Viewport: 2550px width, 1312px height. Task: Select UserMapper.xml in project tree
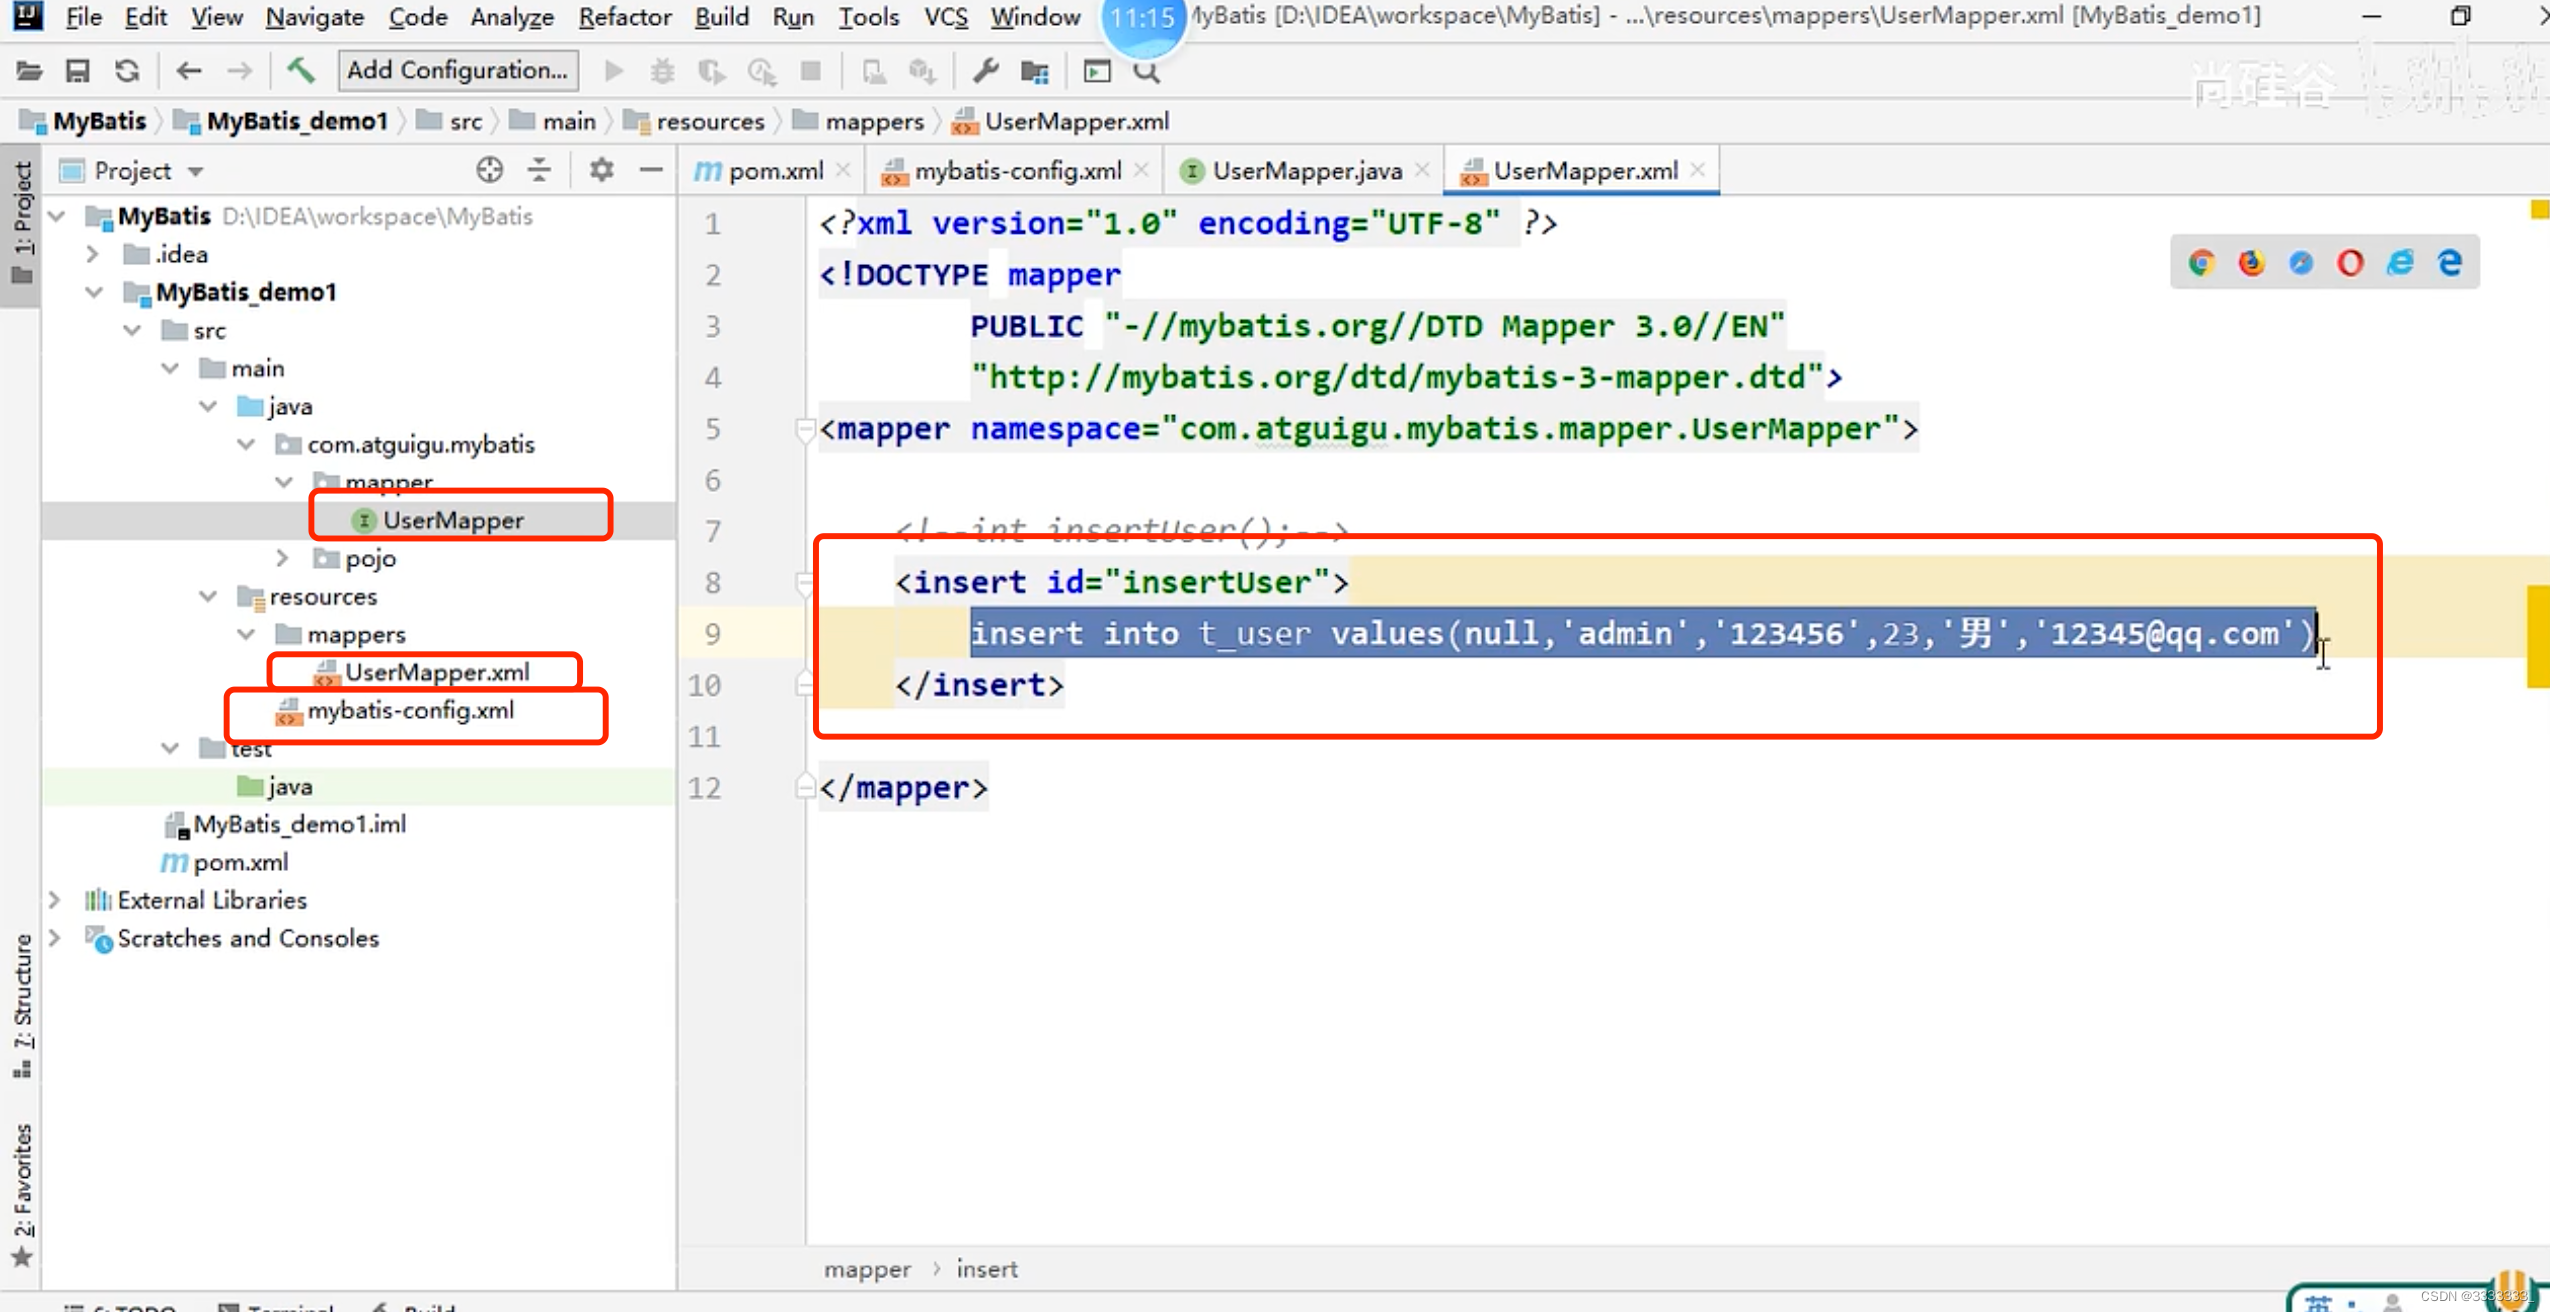pyautogui.click(x=421, y=672)
